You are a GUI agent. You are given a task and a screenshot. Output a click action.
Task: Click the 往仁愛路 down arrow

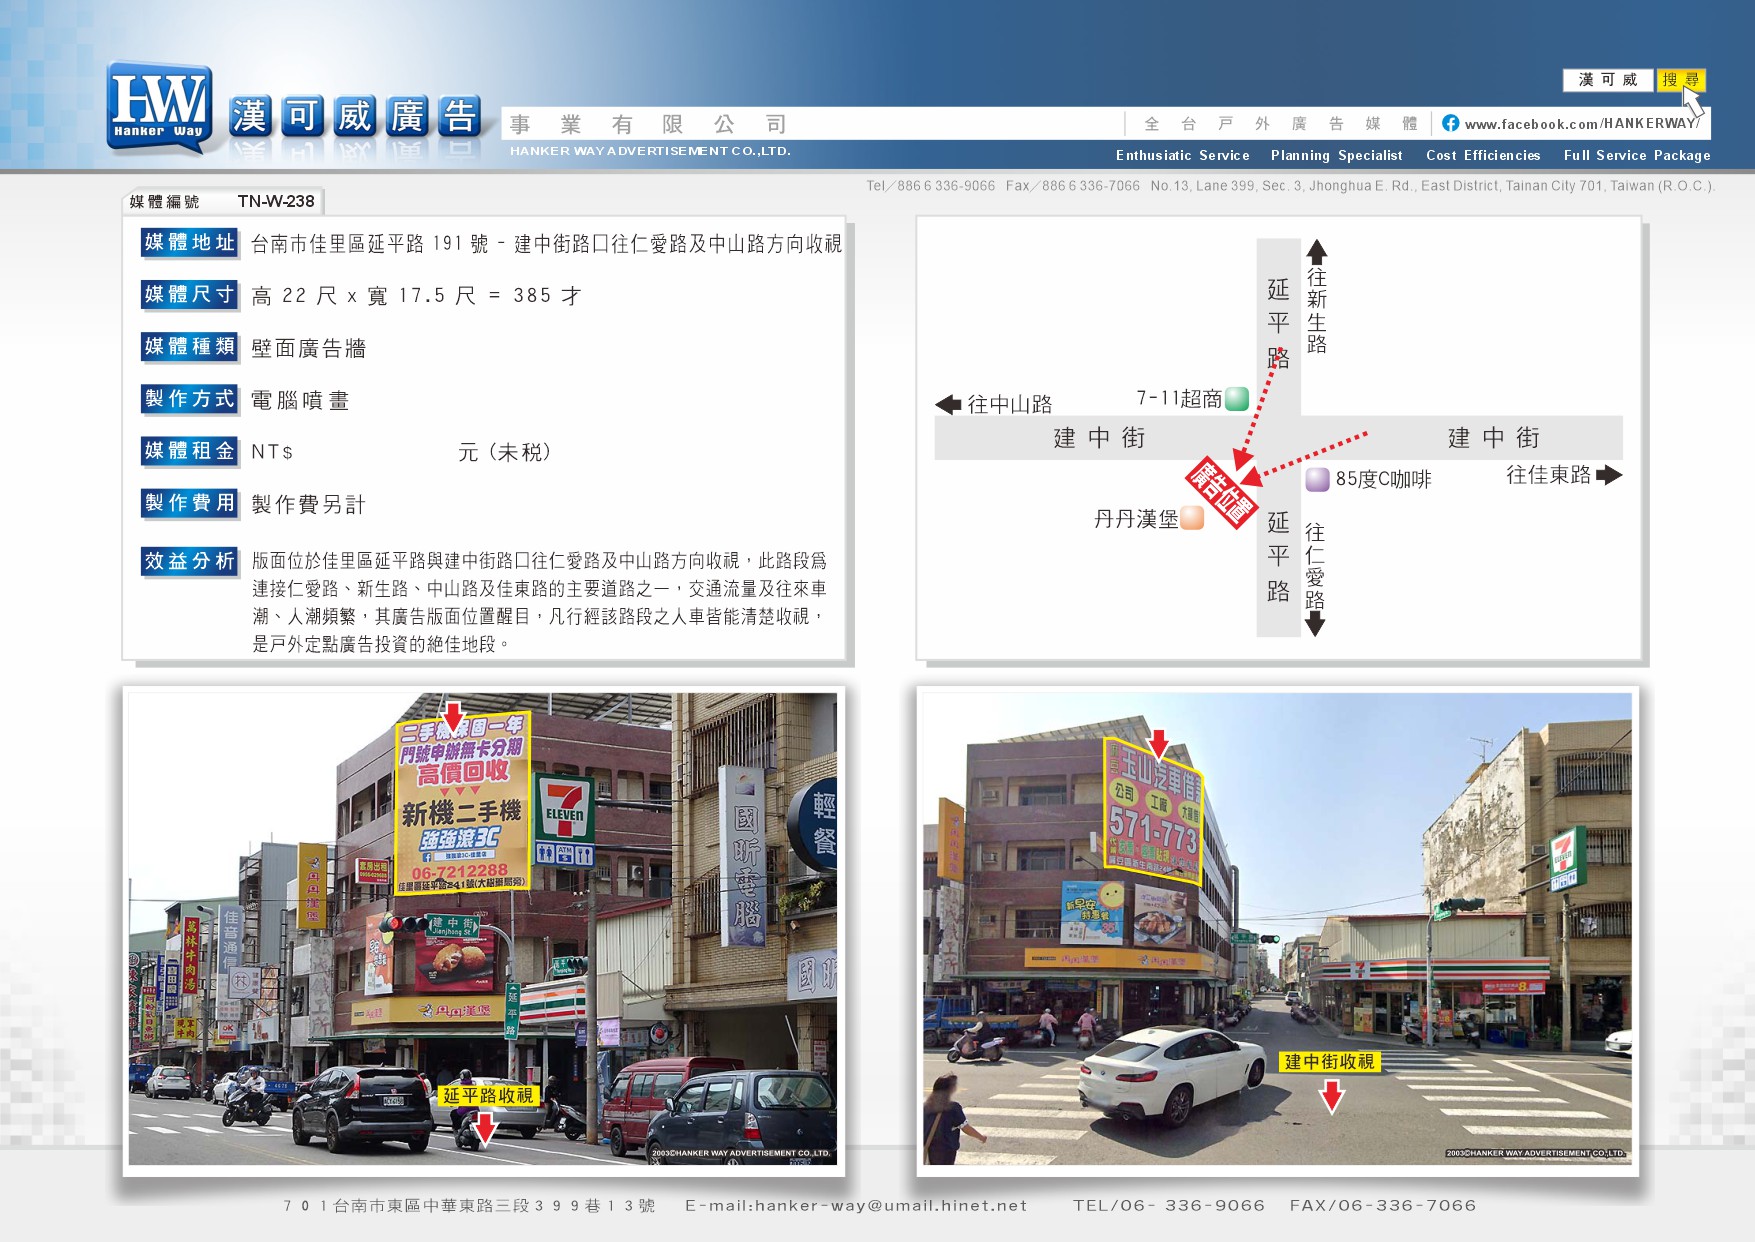(x=1315, y=624)
